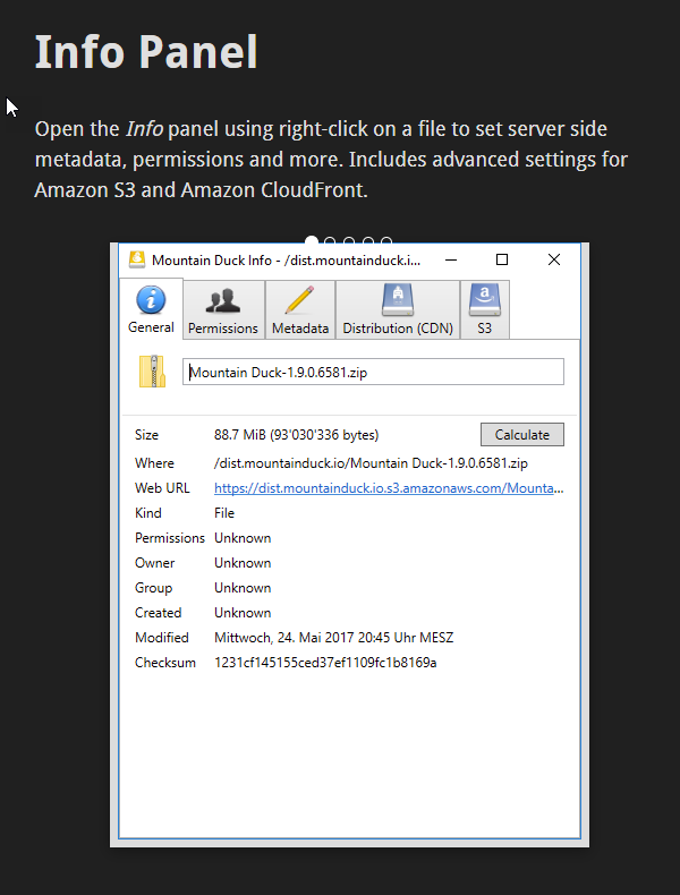Open the Metadata tab
680x895 pixels.
pyautogui.click(x=300, y=310)
